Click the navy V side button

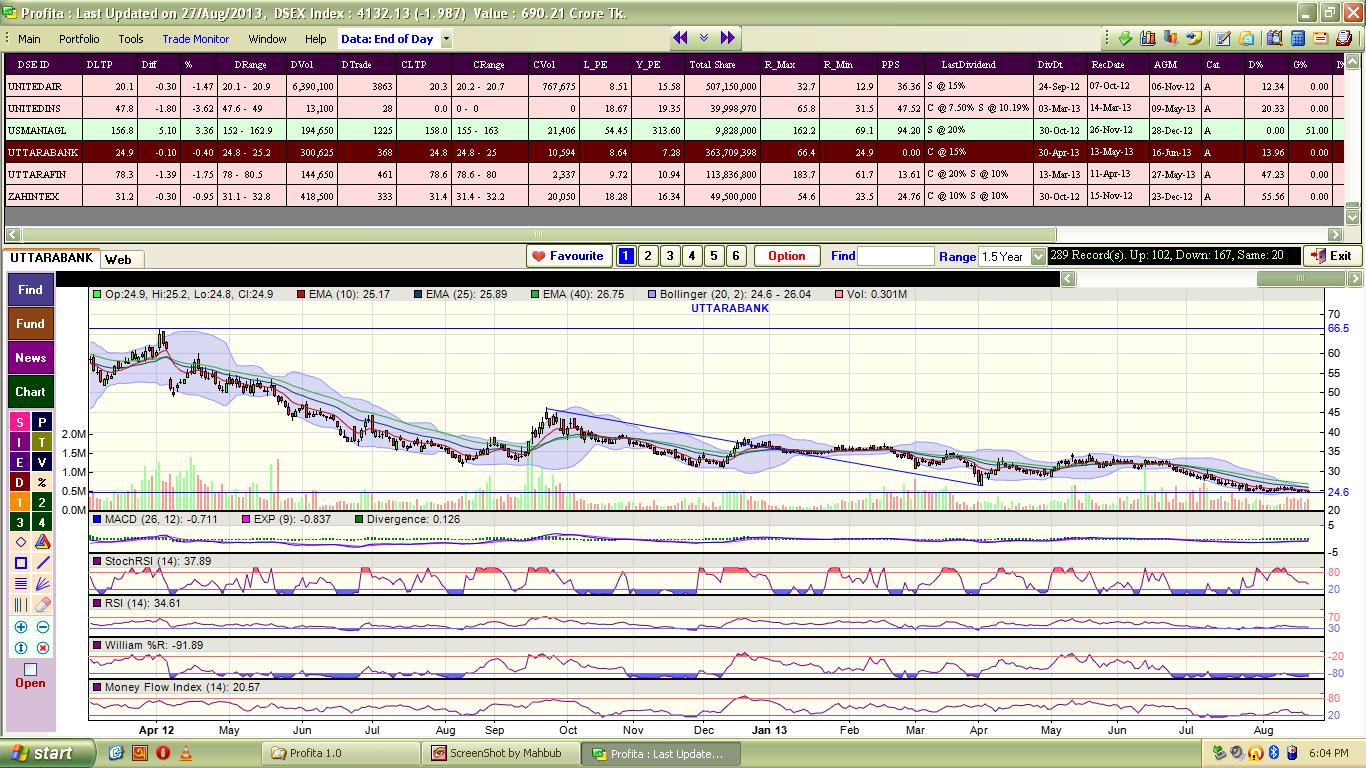(x=42, y=462)
